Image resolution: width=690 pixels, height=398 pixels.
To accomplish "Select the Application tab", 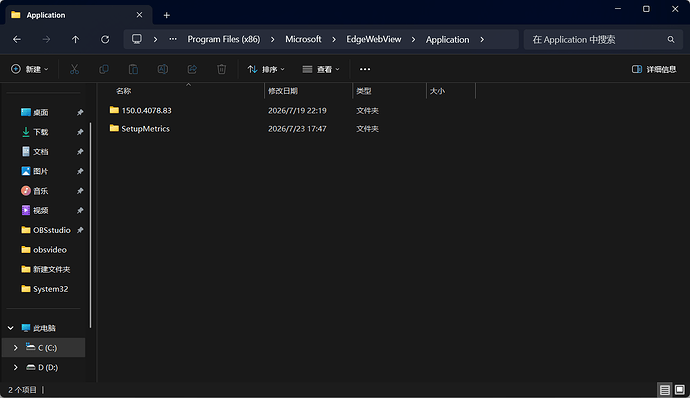I will pos(79,15).
